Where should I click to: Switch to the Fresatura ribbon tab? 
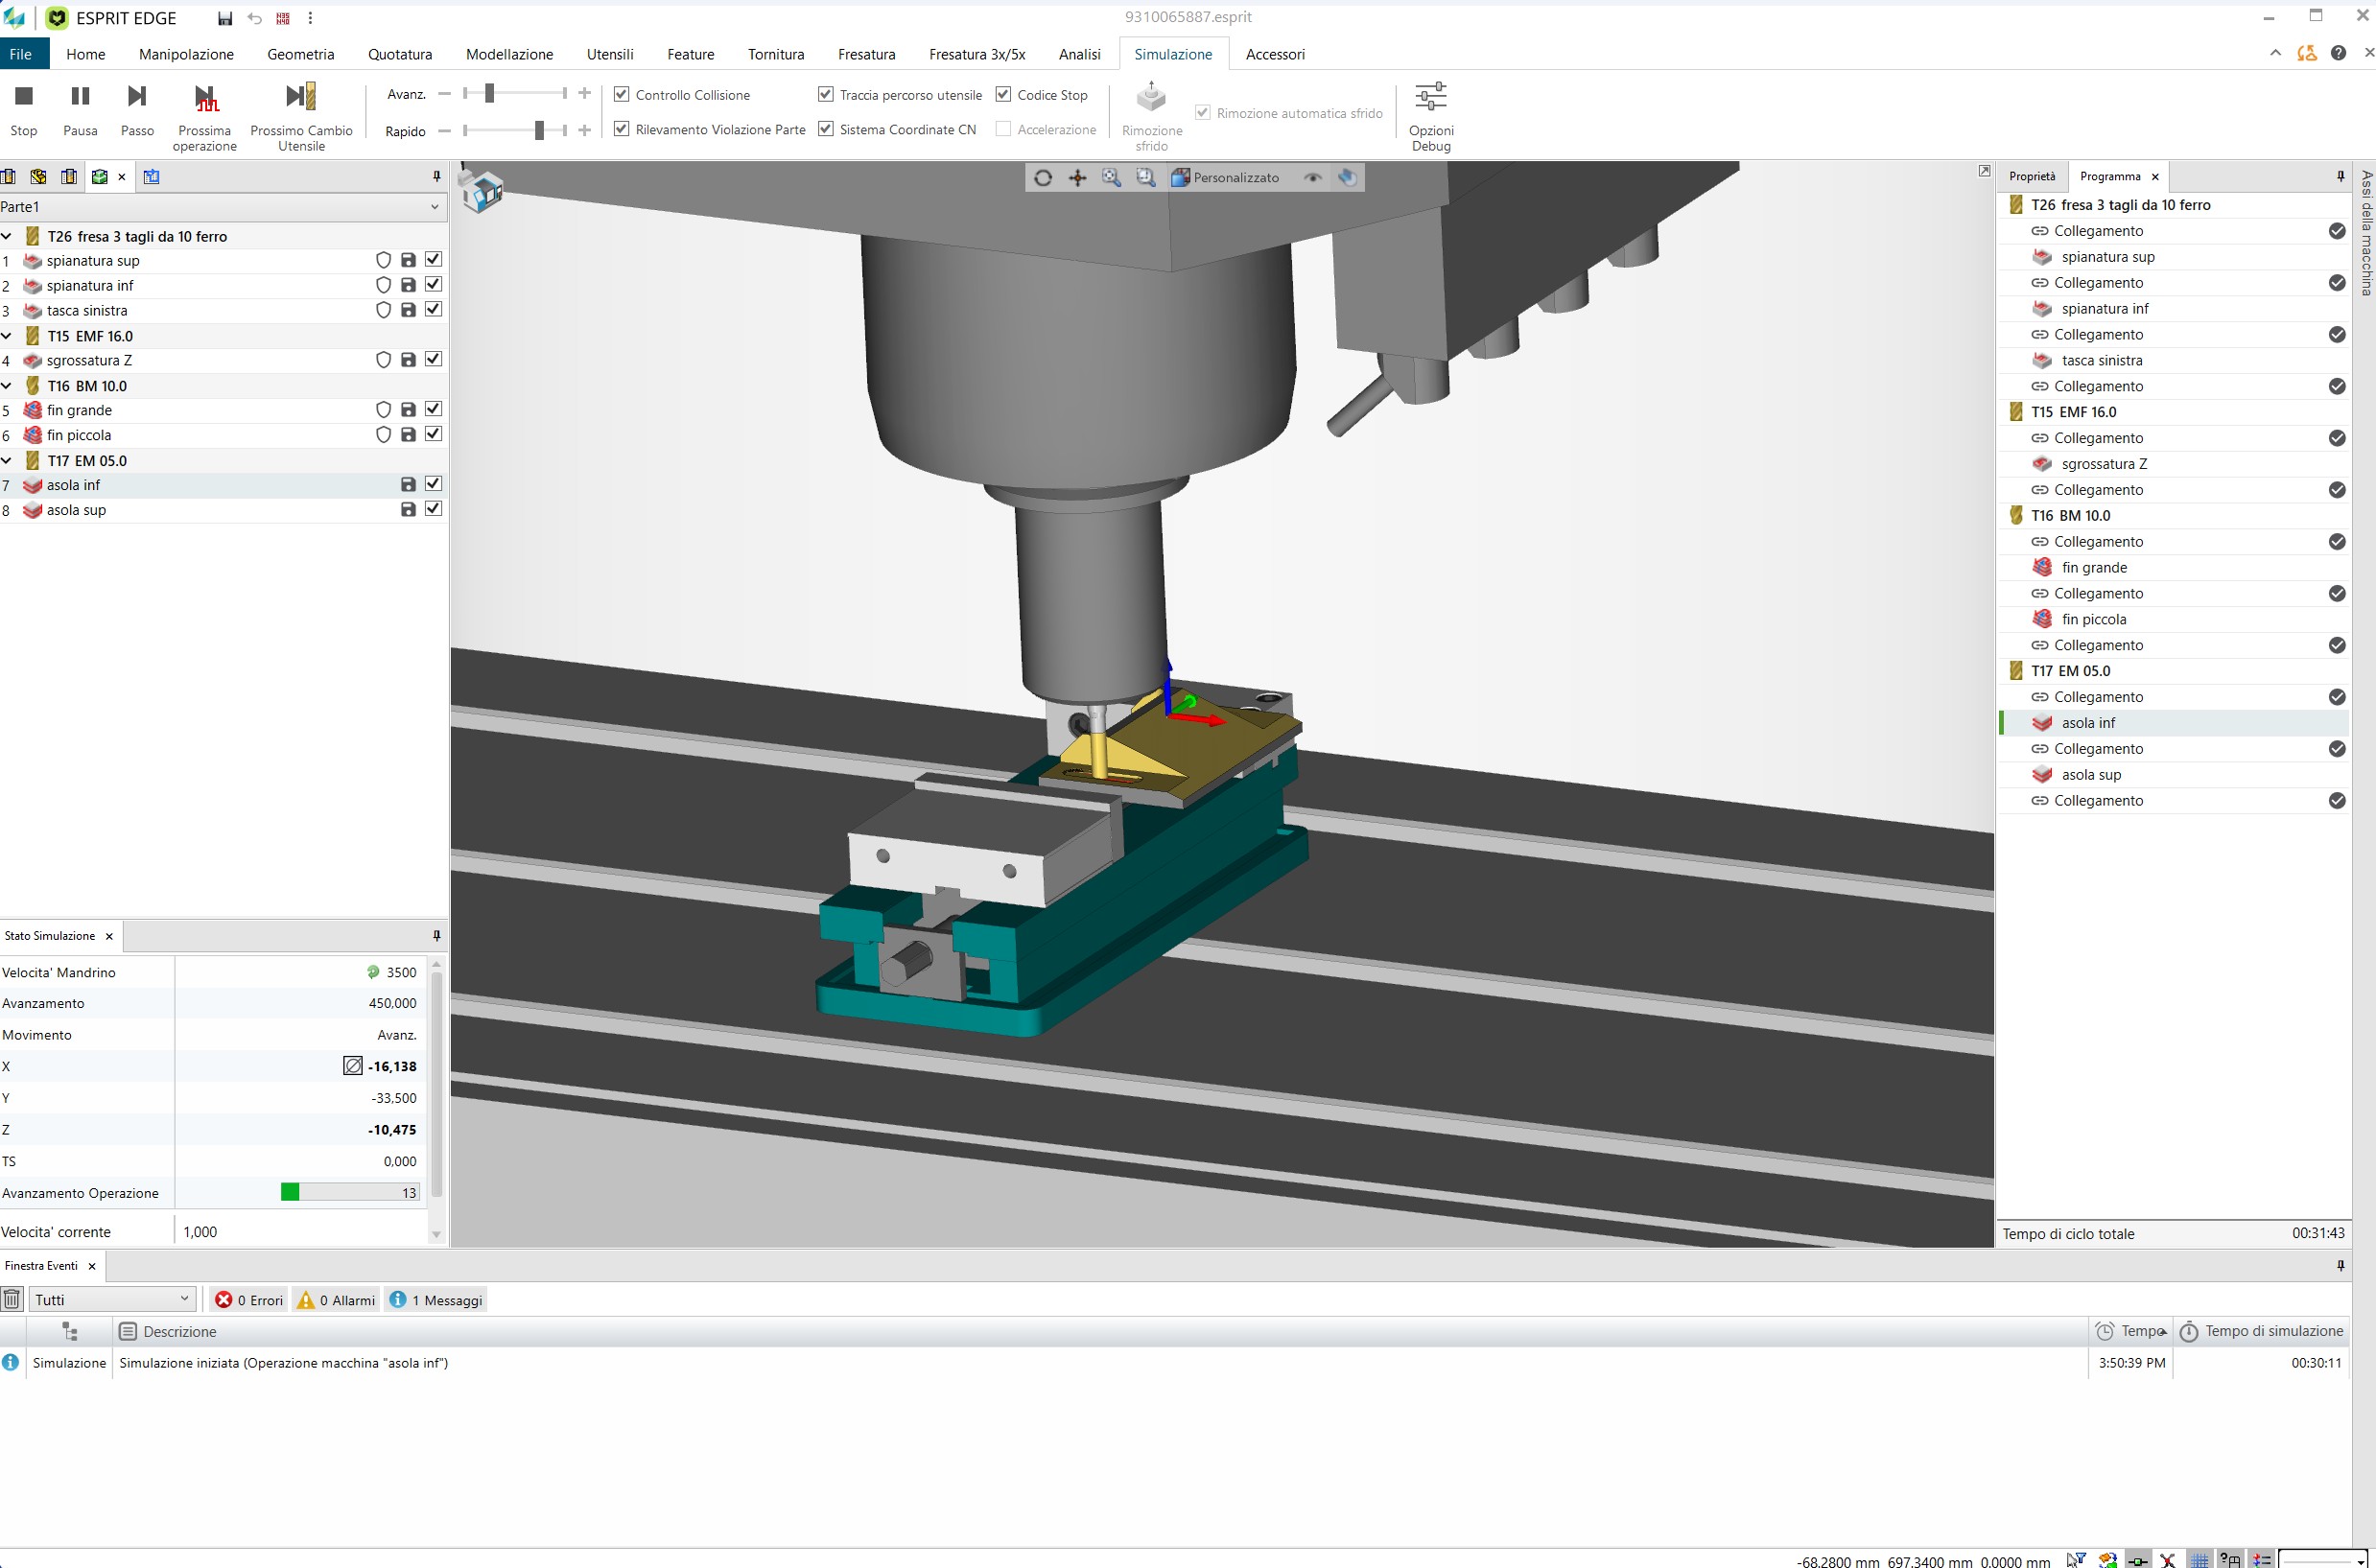(x=866, y=54)
